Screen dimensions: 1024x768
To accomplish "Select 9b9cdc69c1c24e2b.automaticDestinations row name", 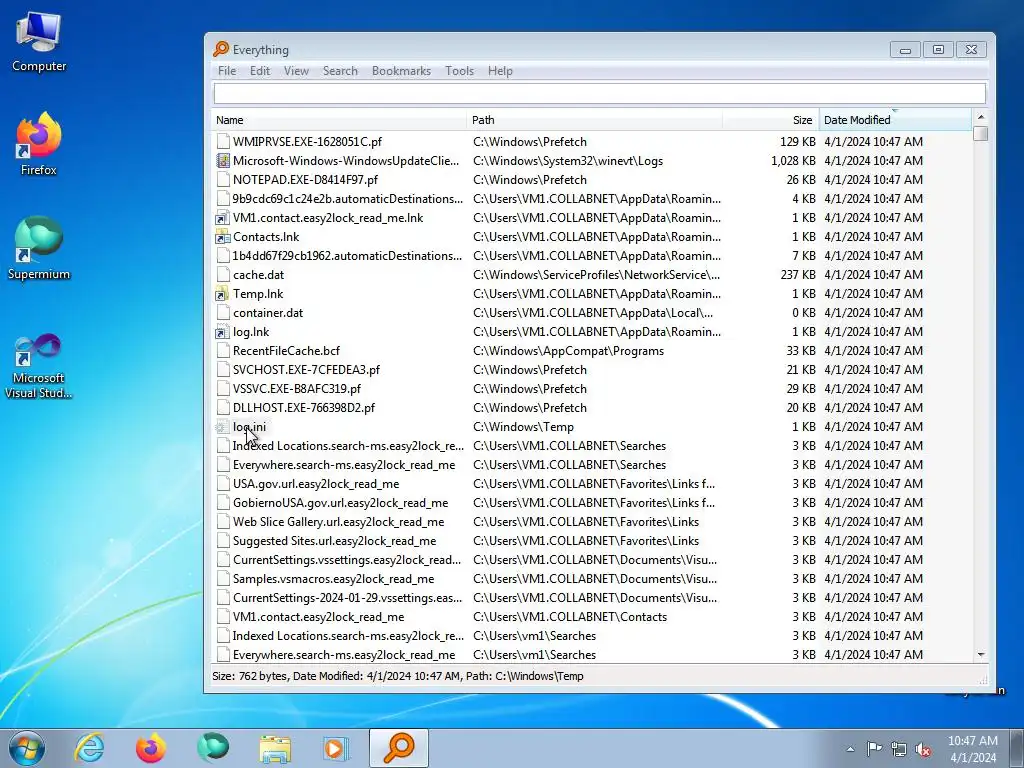I will pos(347,199).
